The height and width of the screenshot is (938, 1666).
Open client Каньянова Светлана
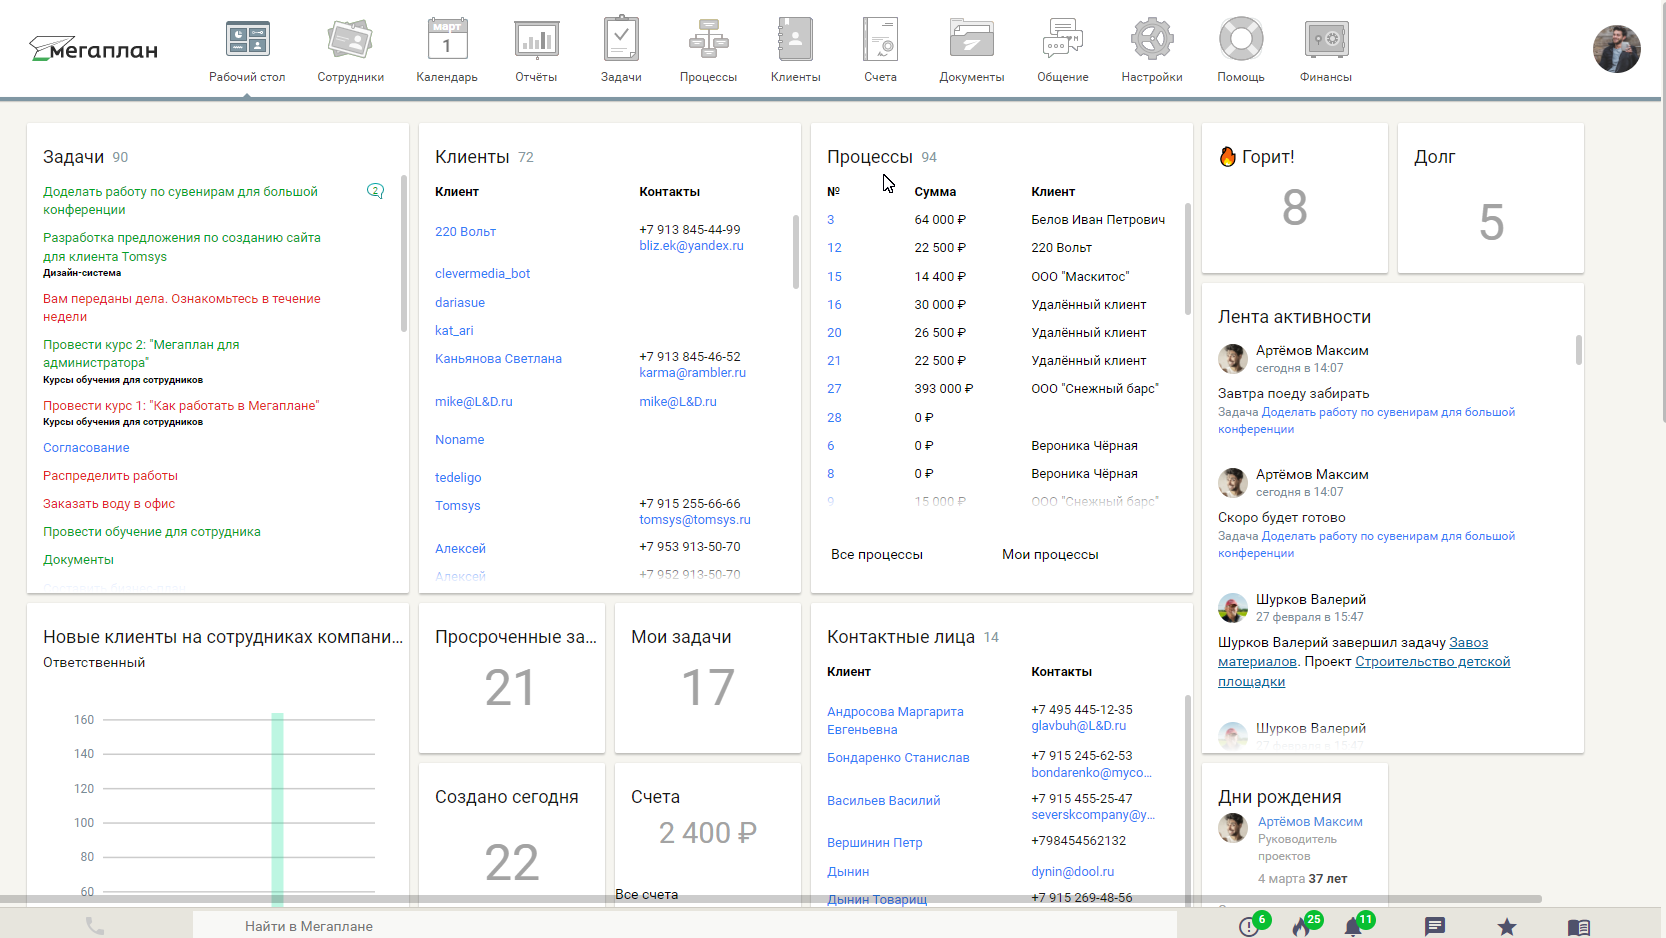498,359
